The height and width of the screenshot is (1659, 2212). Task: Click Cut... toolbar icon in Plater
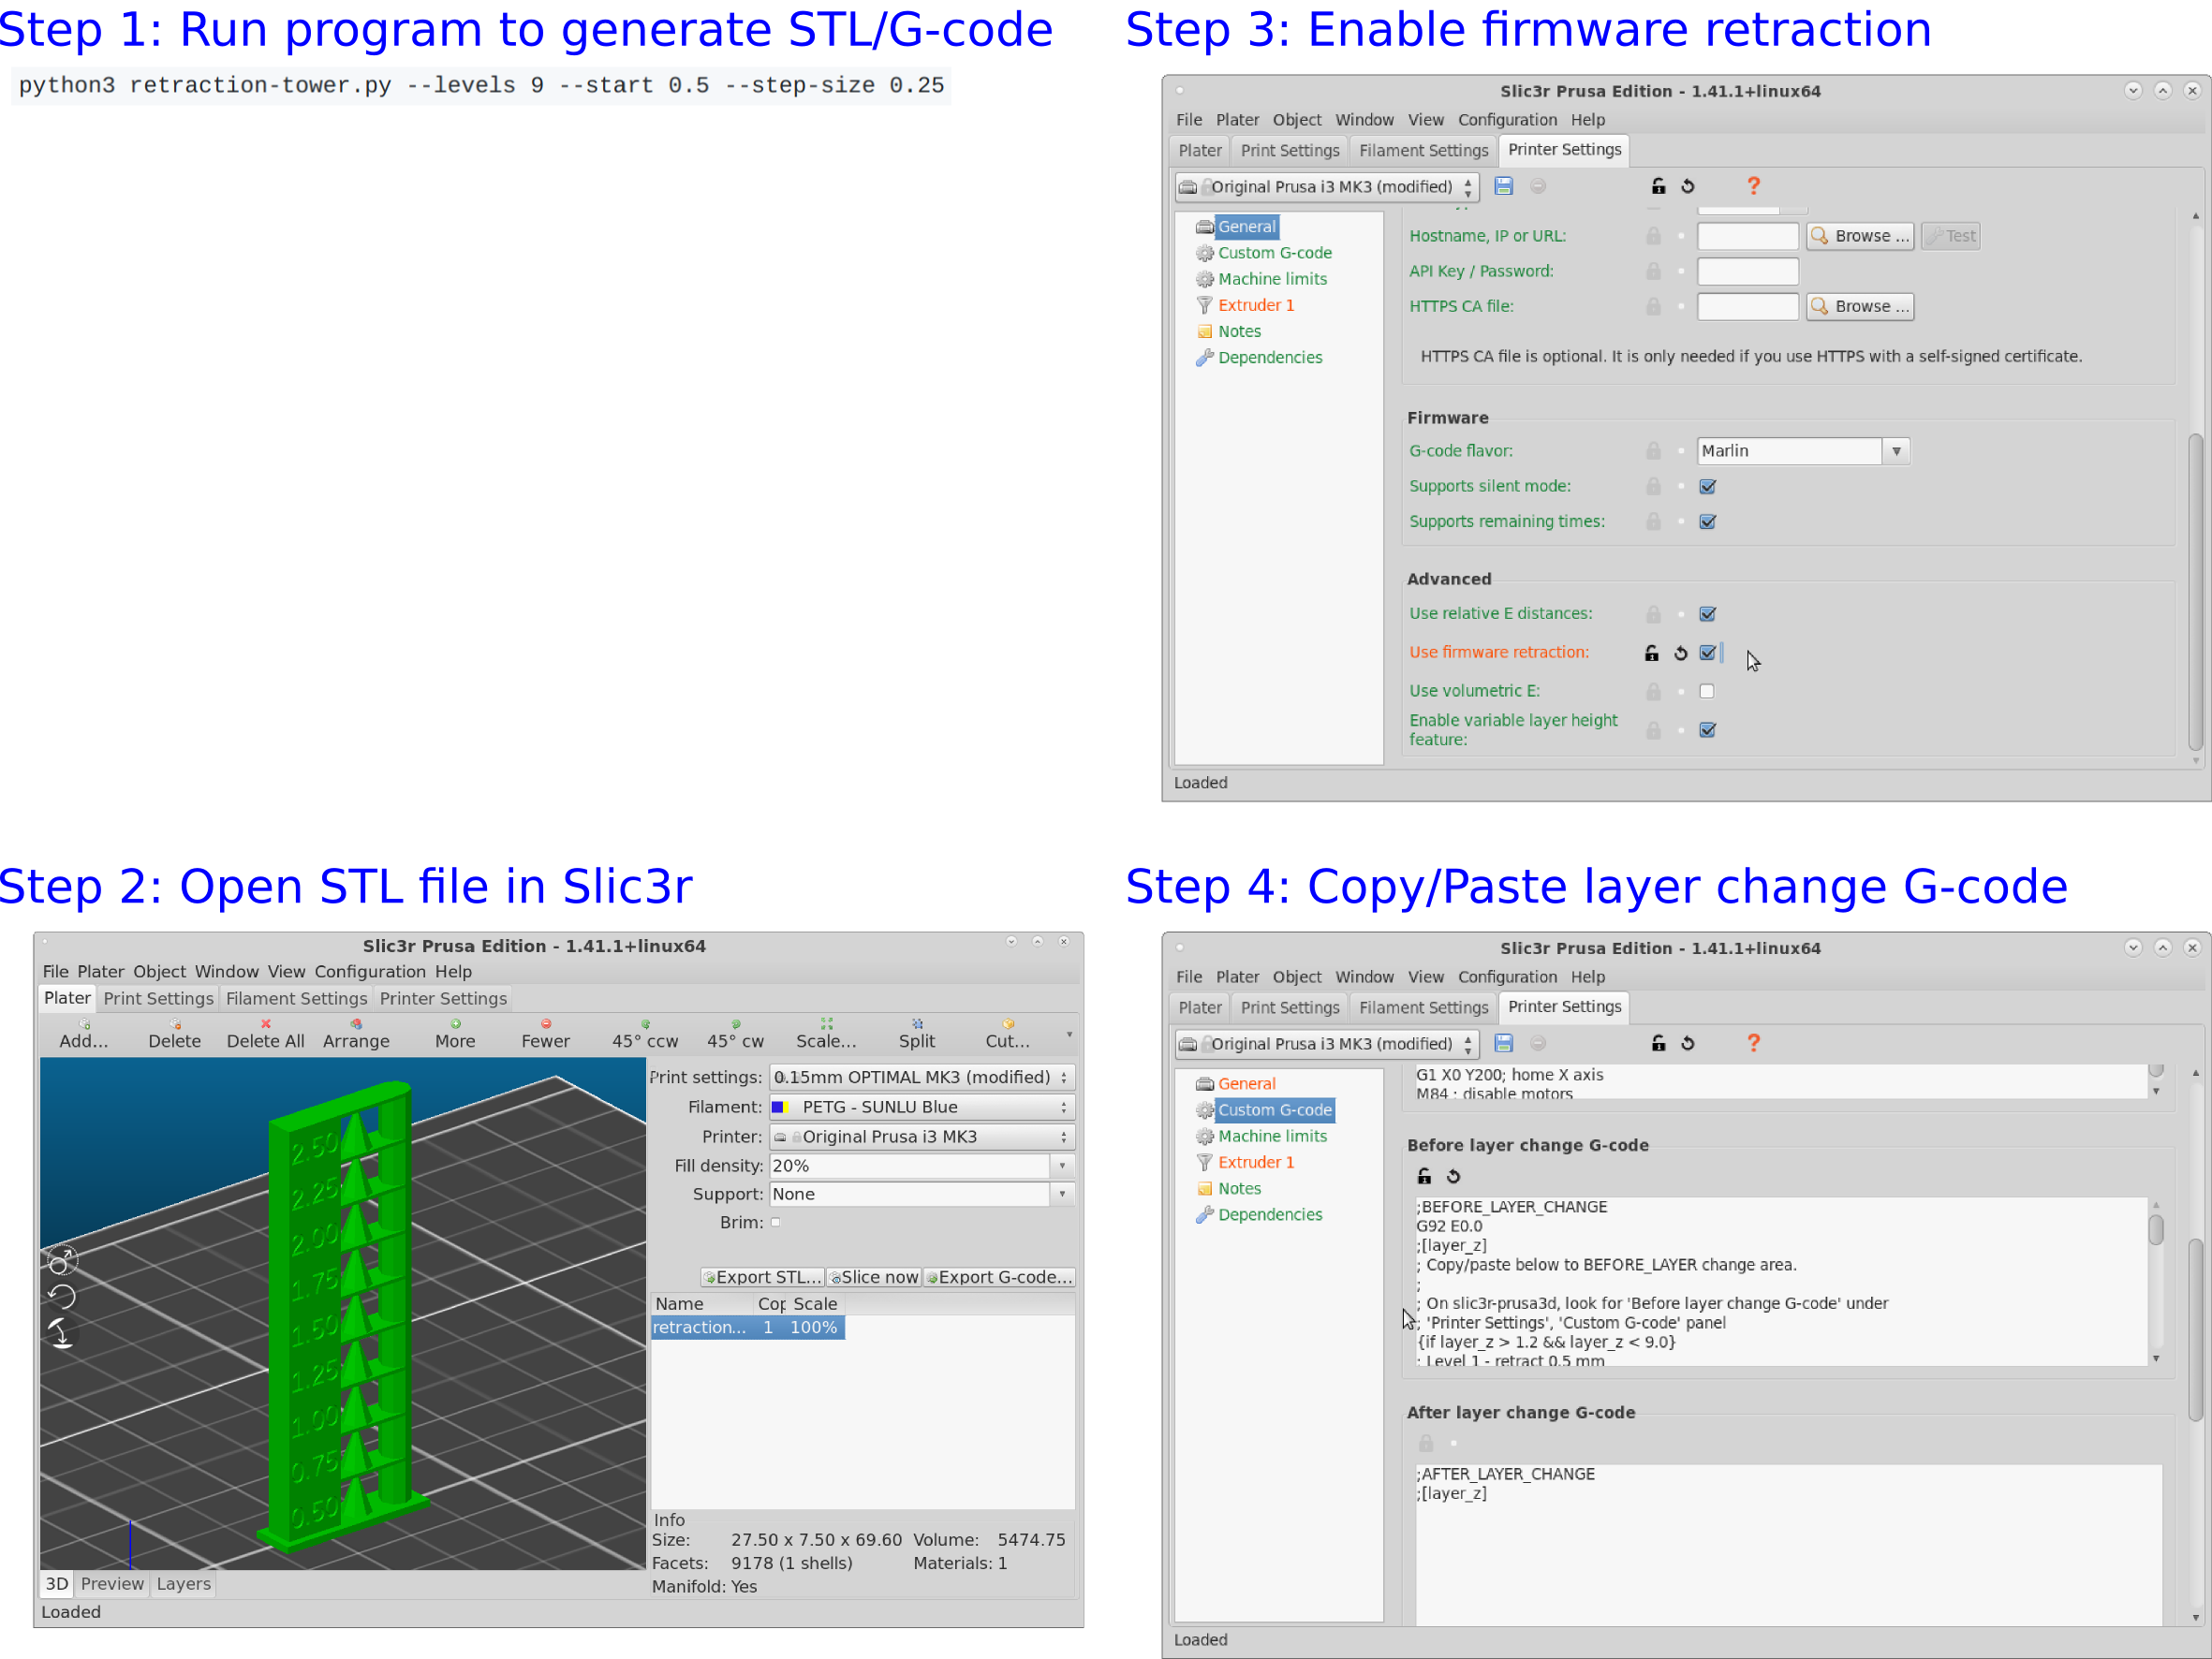click(1008, 1024)
